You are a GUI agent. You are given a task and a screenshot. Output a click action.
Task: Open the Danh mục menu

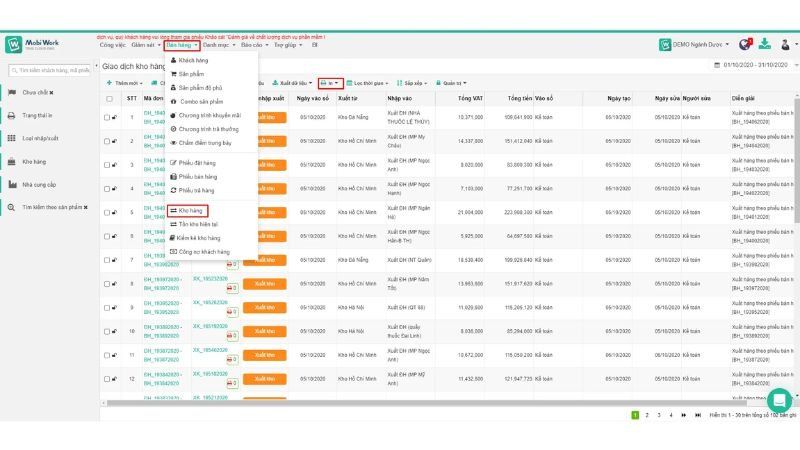pos(219,45)
